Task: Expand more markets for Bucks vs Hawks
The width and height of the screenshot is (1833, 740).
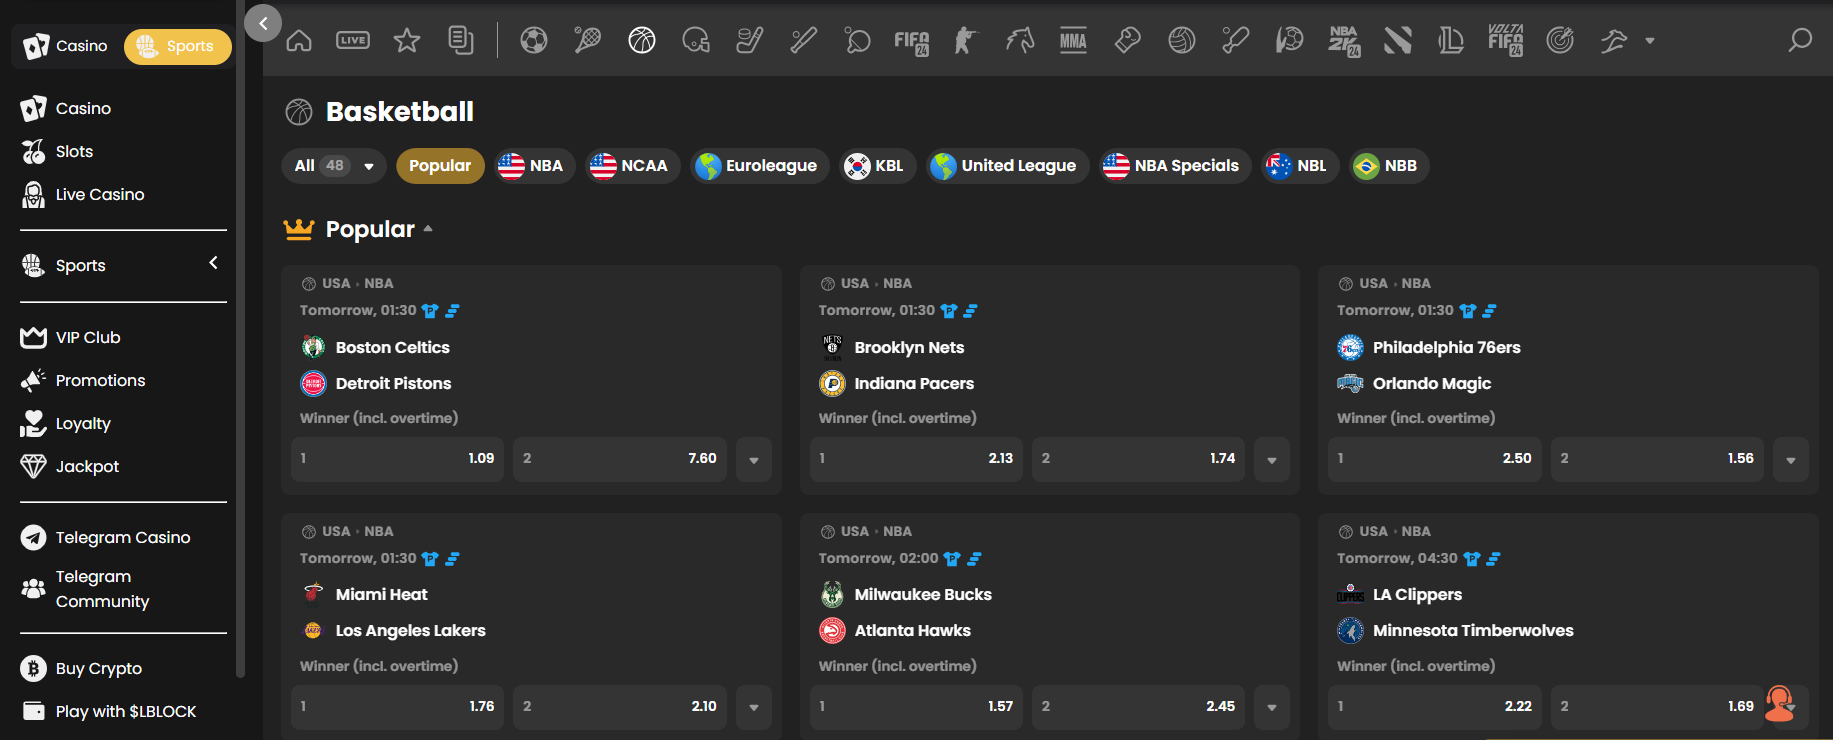Action: pos(1272,707)
